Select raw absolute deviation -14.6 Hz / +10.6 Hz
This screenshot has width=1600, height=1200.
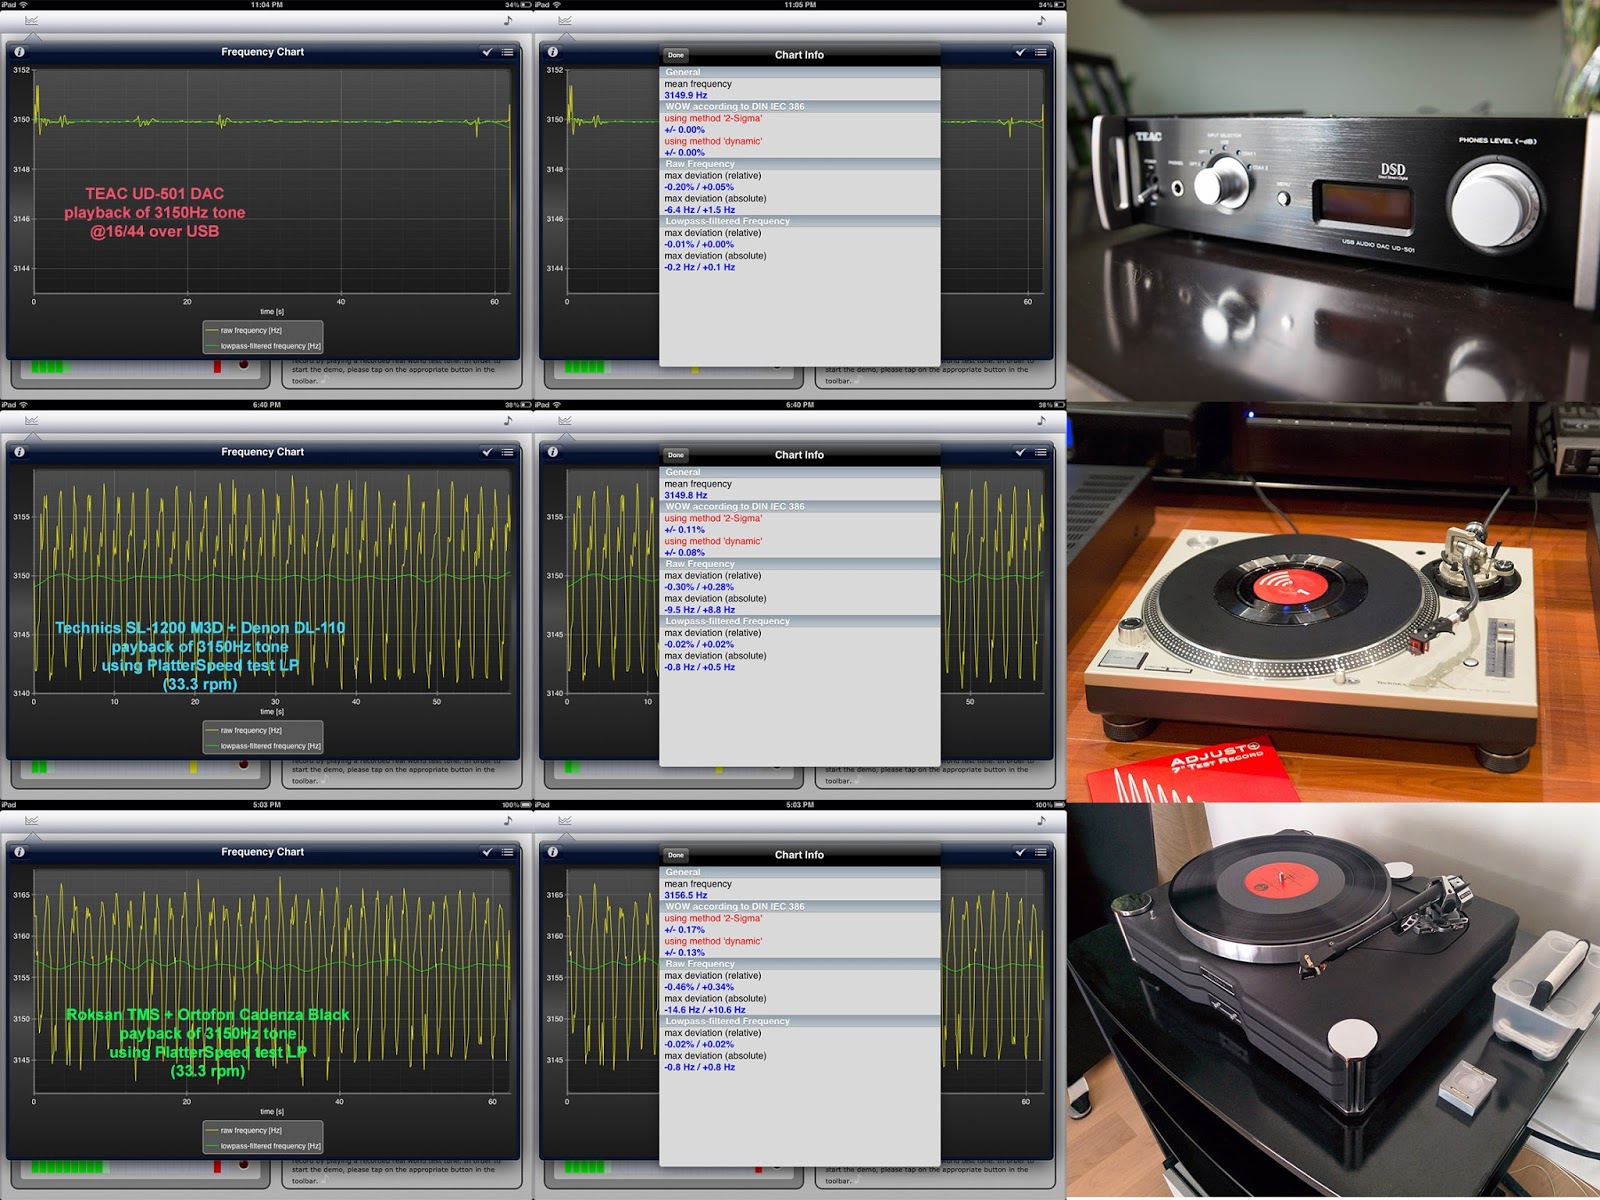(x=705, y=1010)
